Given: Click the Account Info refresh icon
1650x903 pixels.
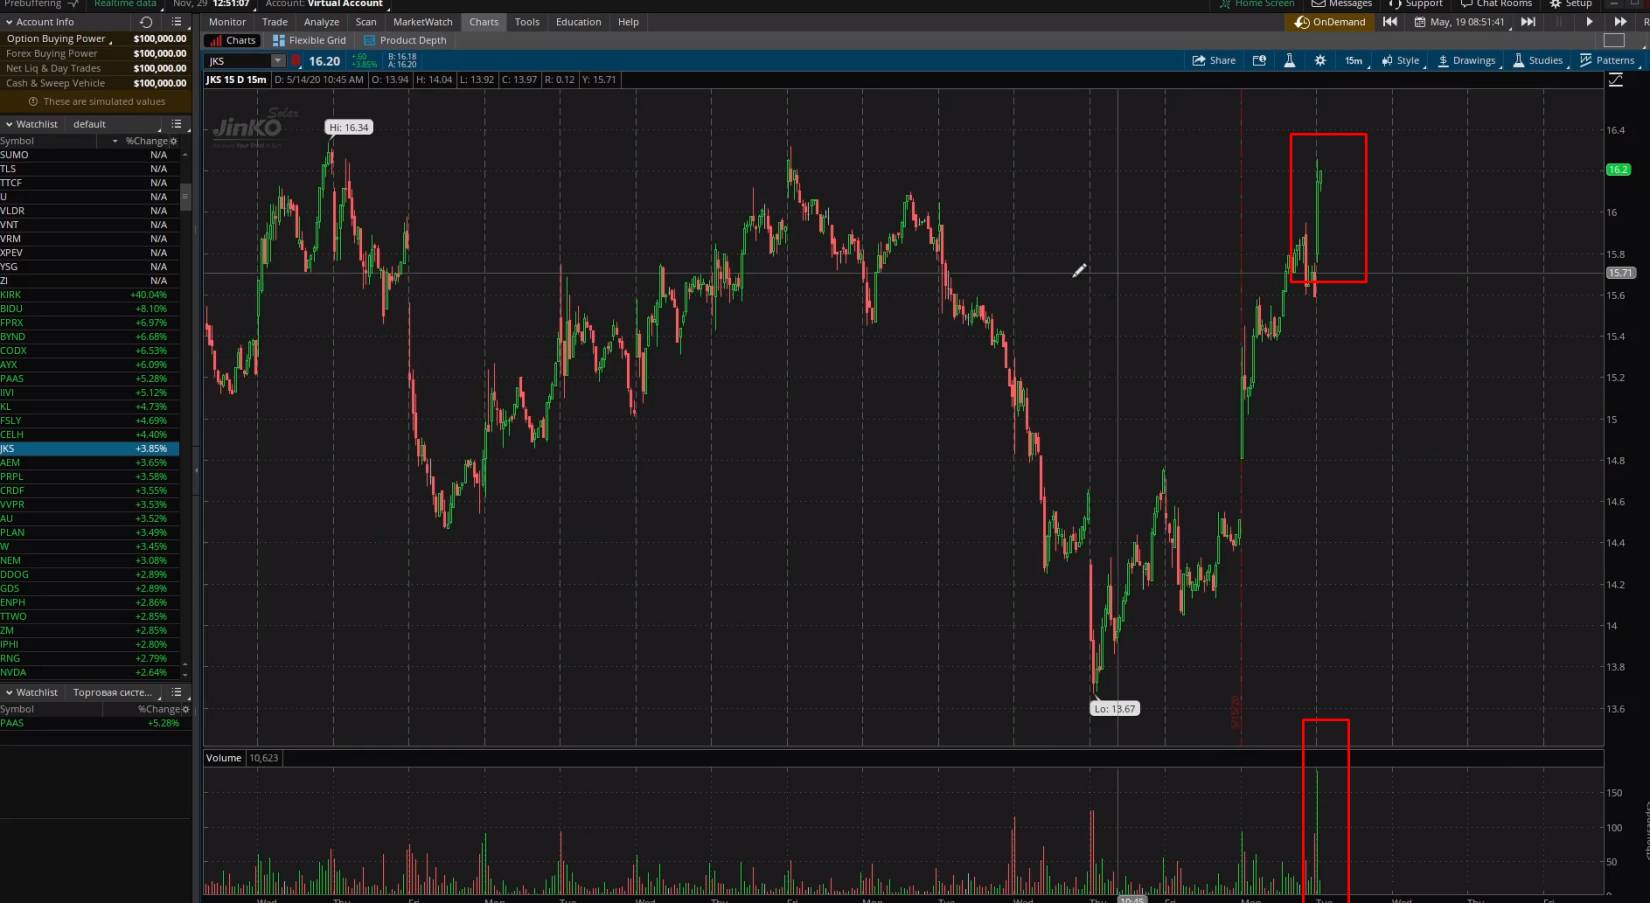Looking at the screenshot, I should [x=146, y=22].
